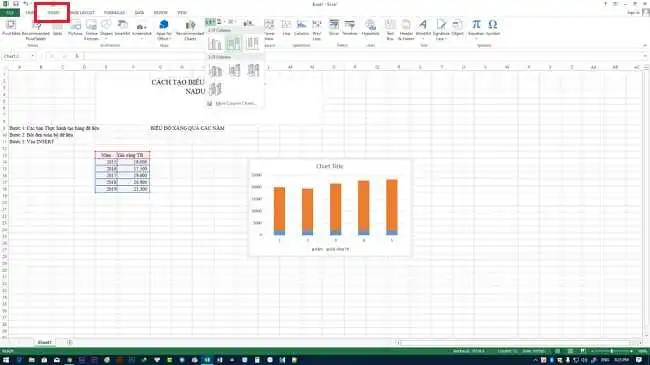This screenshot has width=650, height=365.
Task: Switch to the VIEW tab
Action: coord(182,13)
